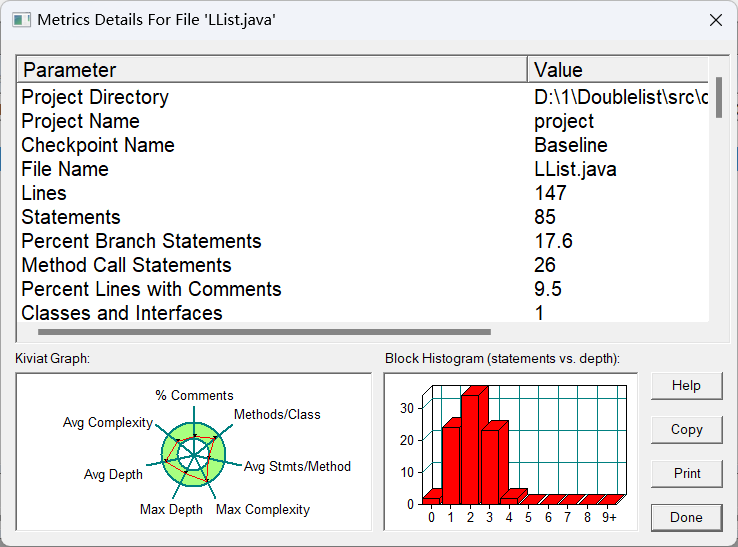Click the value 85 for Statements

pos(545,217)
